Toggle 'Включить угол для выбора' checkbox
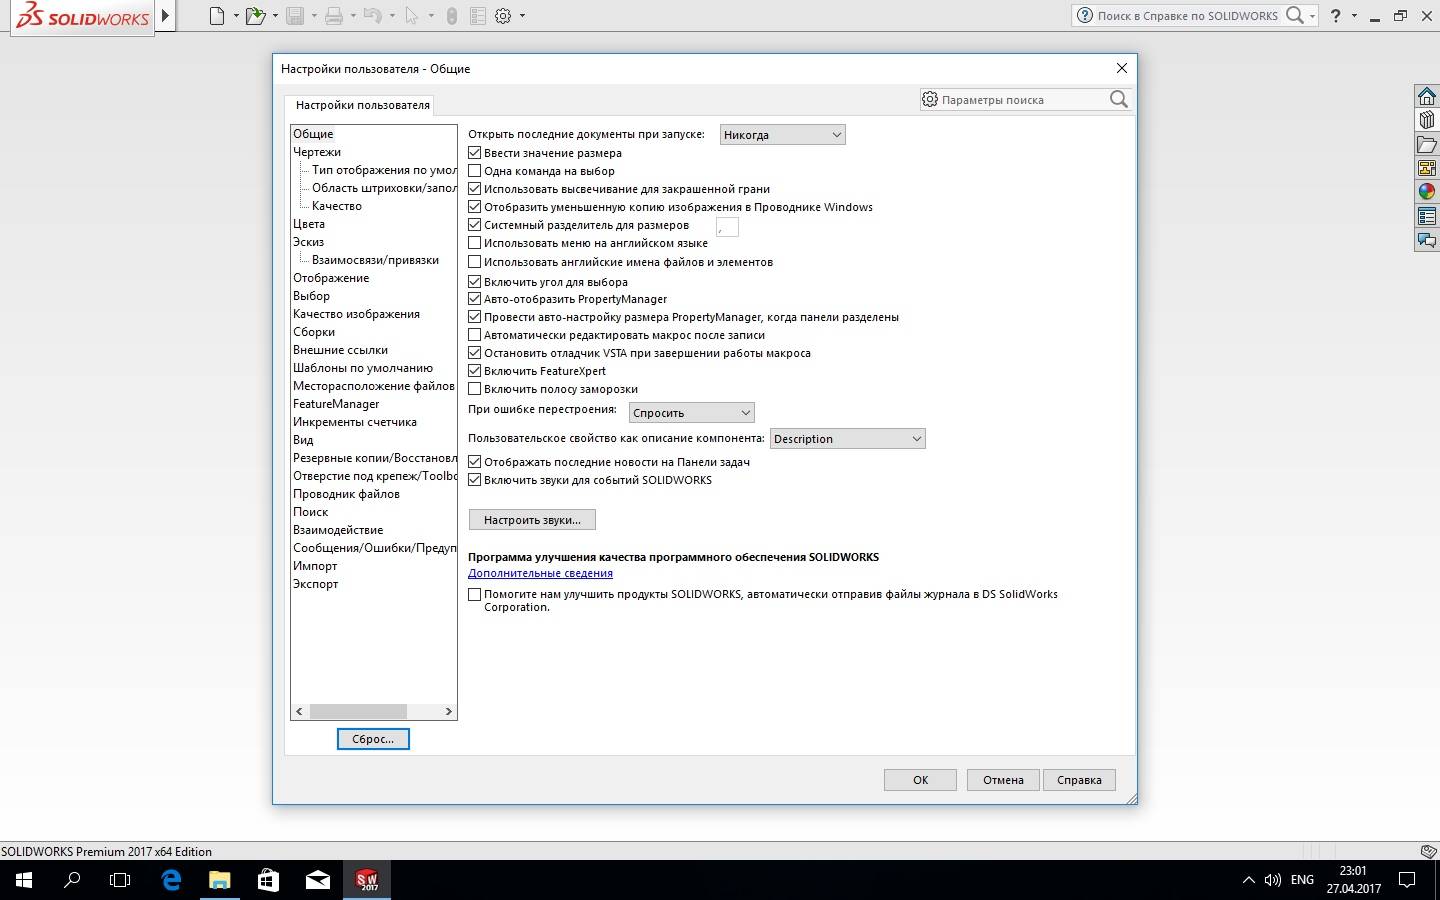 point(475,282)
